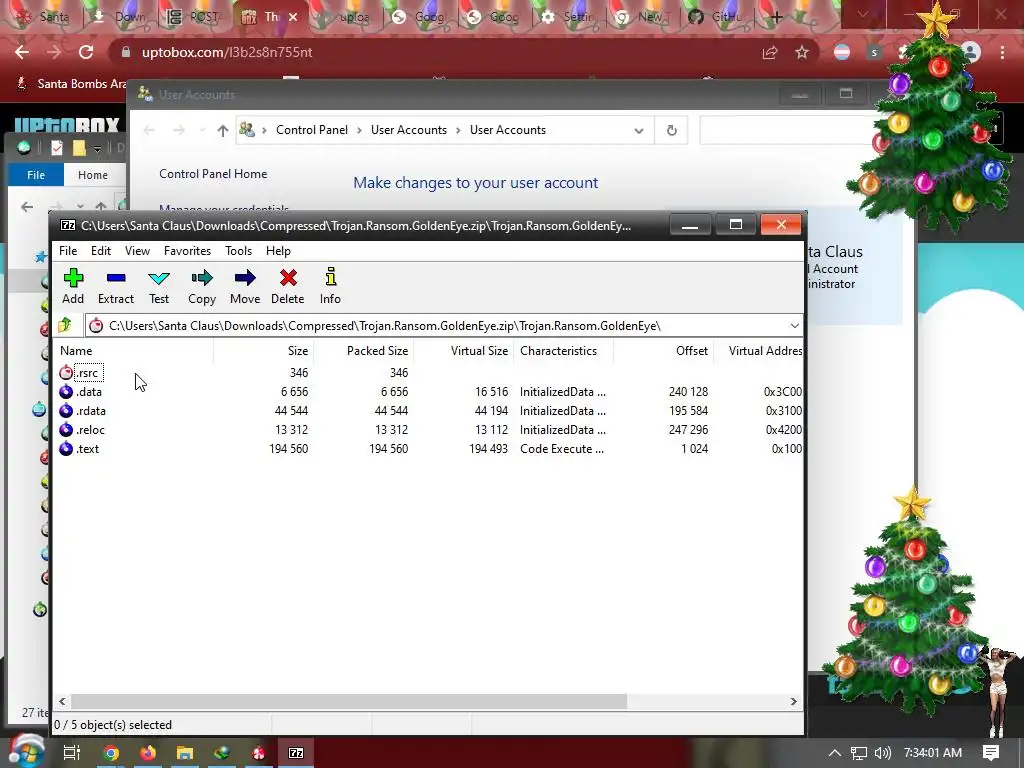Image resolution: width=1024 pixels, height=768 pixels.
Task: Click the .rsrc file icon
Action: coord(66,372)
